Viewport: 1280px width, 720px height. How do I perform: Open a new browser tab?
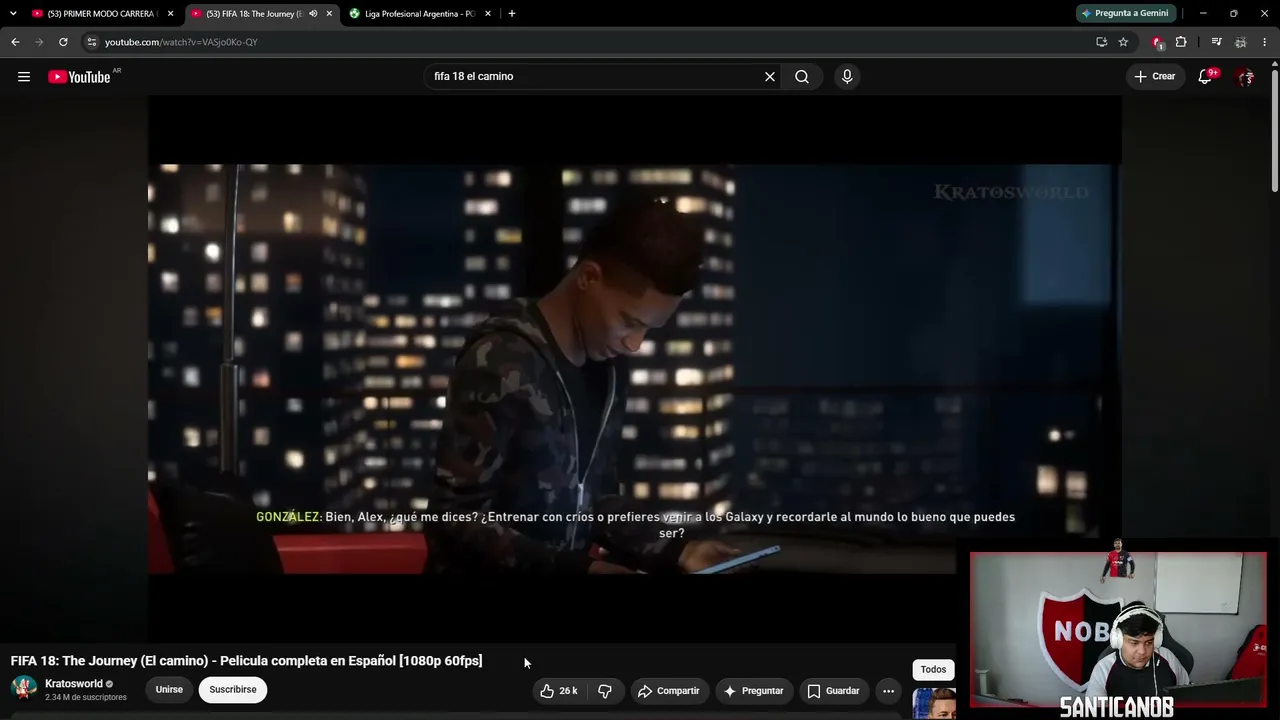pyautogui.click(x=512, y=14)
